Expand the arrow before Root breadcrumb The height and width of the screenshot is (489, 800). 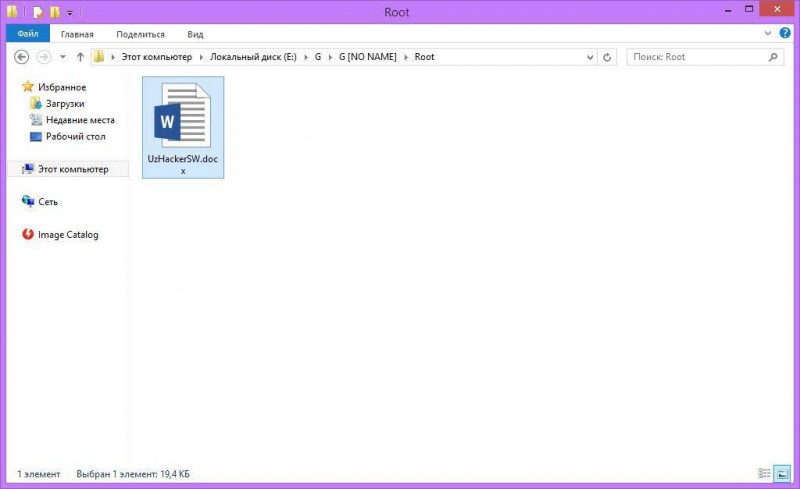tap(406, 57)
